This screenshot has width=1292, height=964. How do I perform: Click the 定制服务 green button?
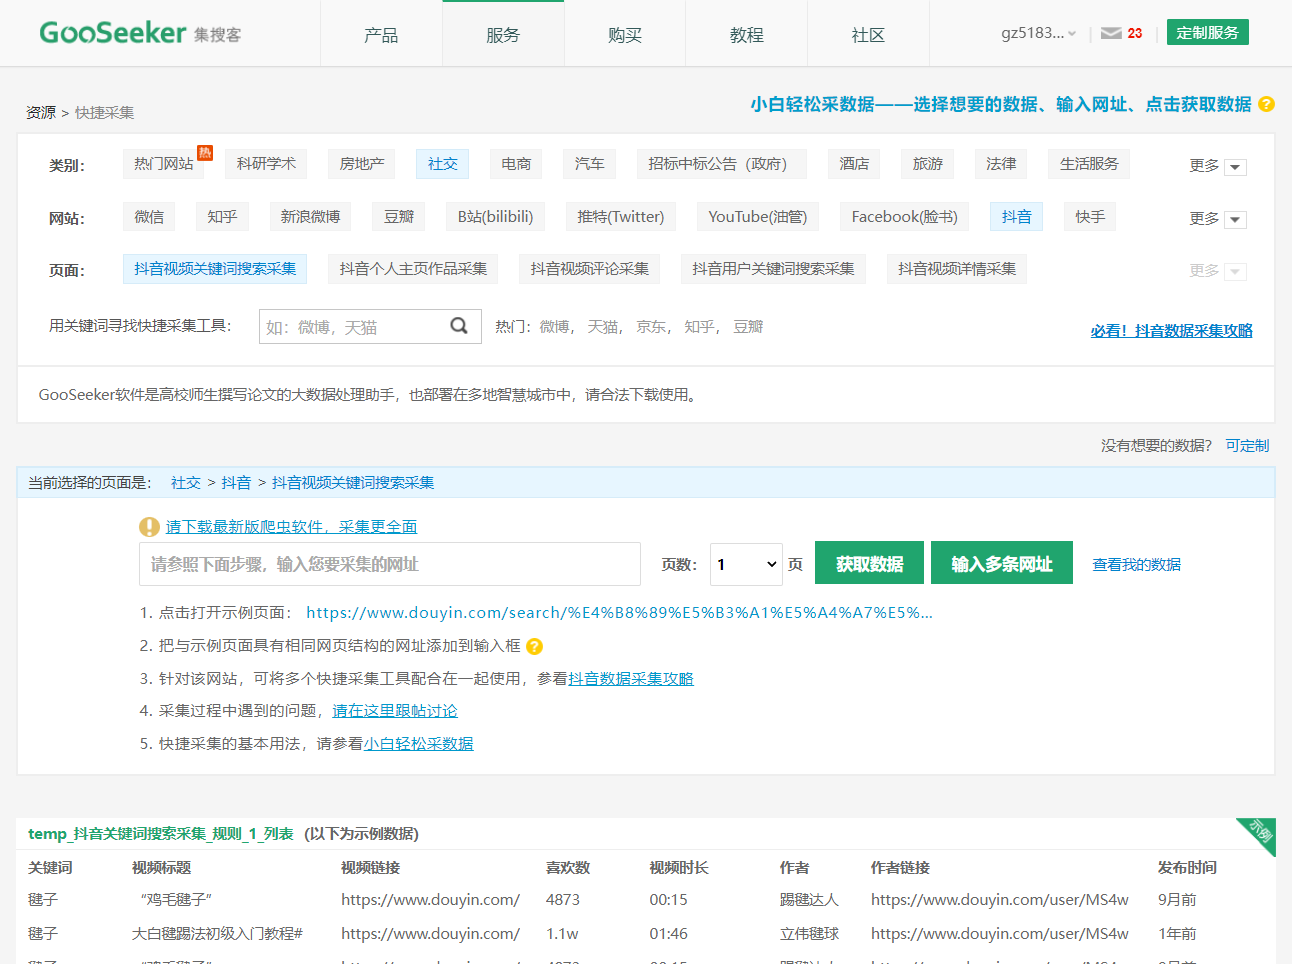[x=1207, y=33]
